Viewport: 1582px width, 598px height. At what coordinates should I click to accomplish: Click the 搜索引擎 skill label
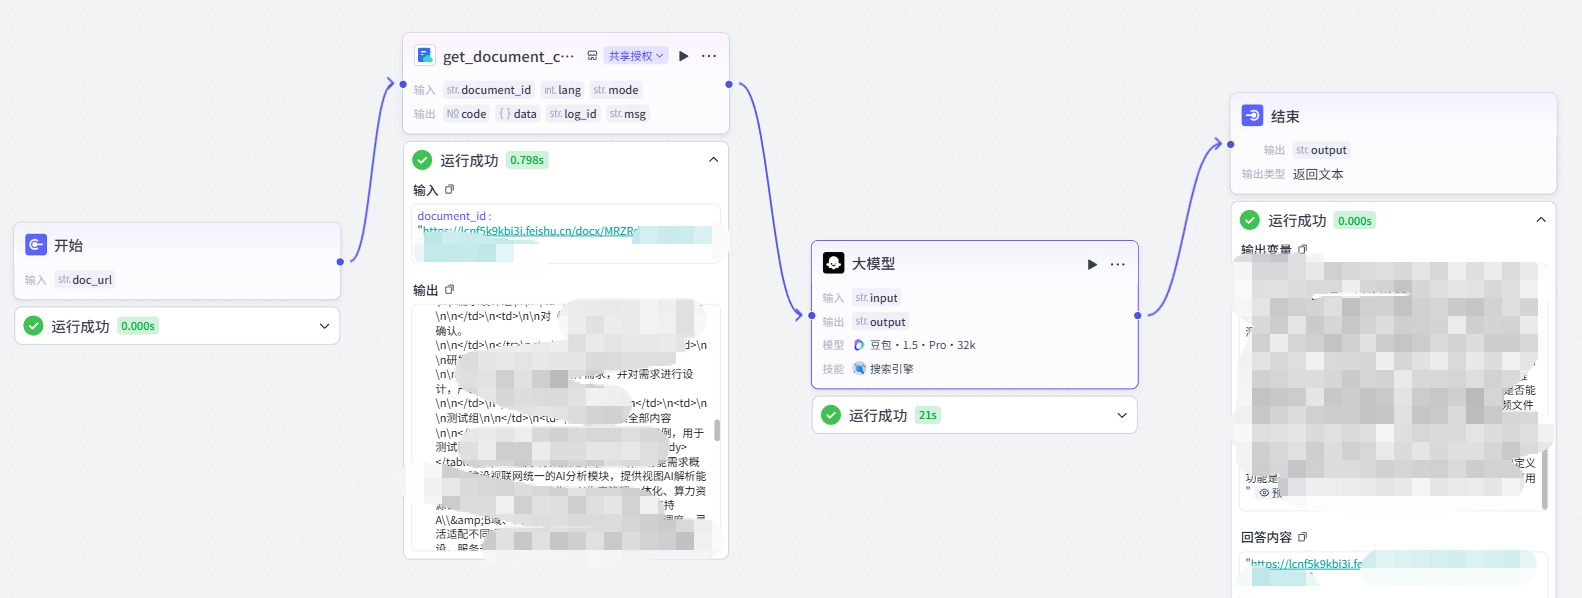tap(892, 369)
